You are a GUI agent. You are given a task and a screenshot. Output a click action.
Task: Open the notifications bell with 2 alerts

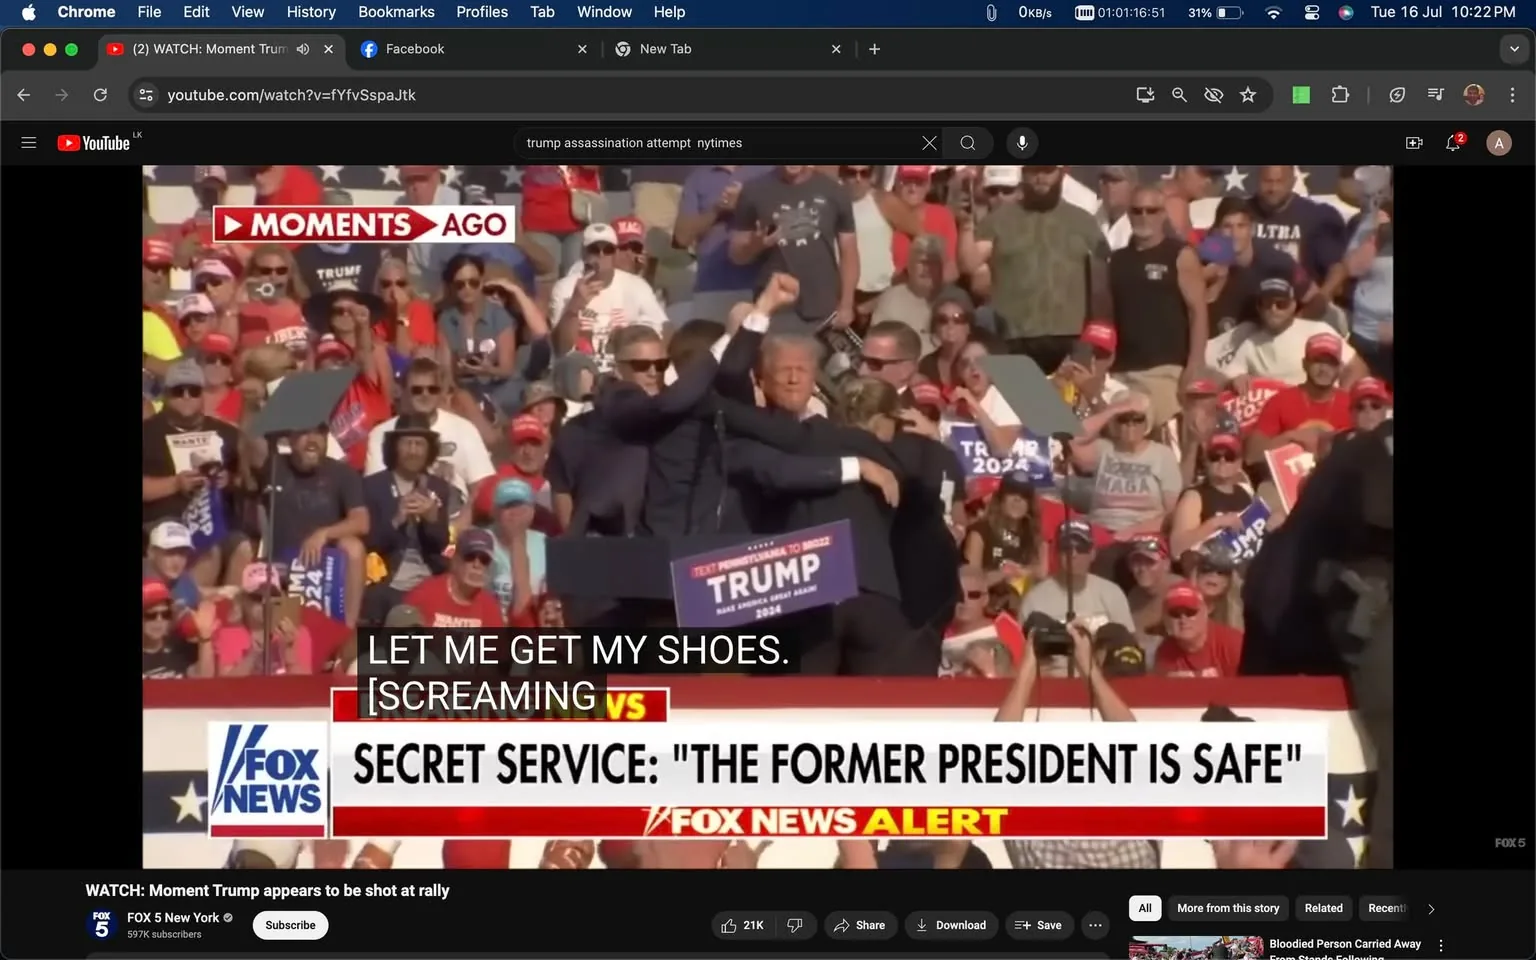click(x=1452, y=143)
